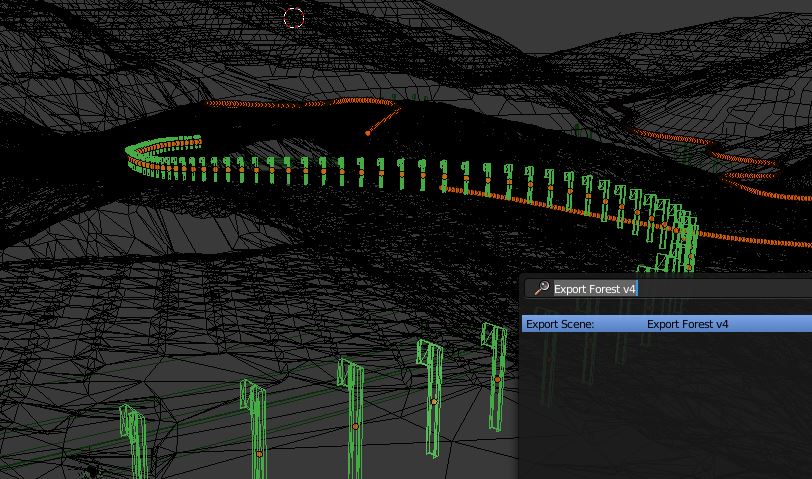
Task: Click the 3D cursor crosshair circle
Action: [x=294, y=18]
